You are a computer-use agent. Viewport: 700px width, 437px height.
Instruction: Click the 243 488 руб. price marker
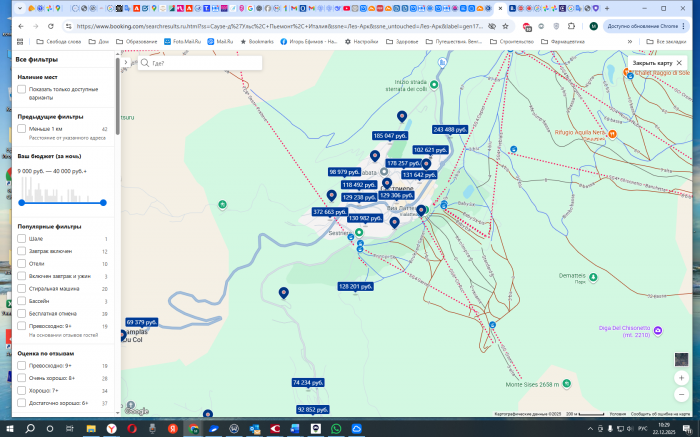pyautogui.click(x=450, y=130)
